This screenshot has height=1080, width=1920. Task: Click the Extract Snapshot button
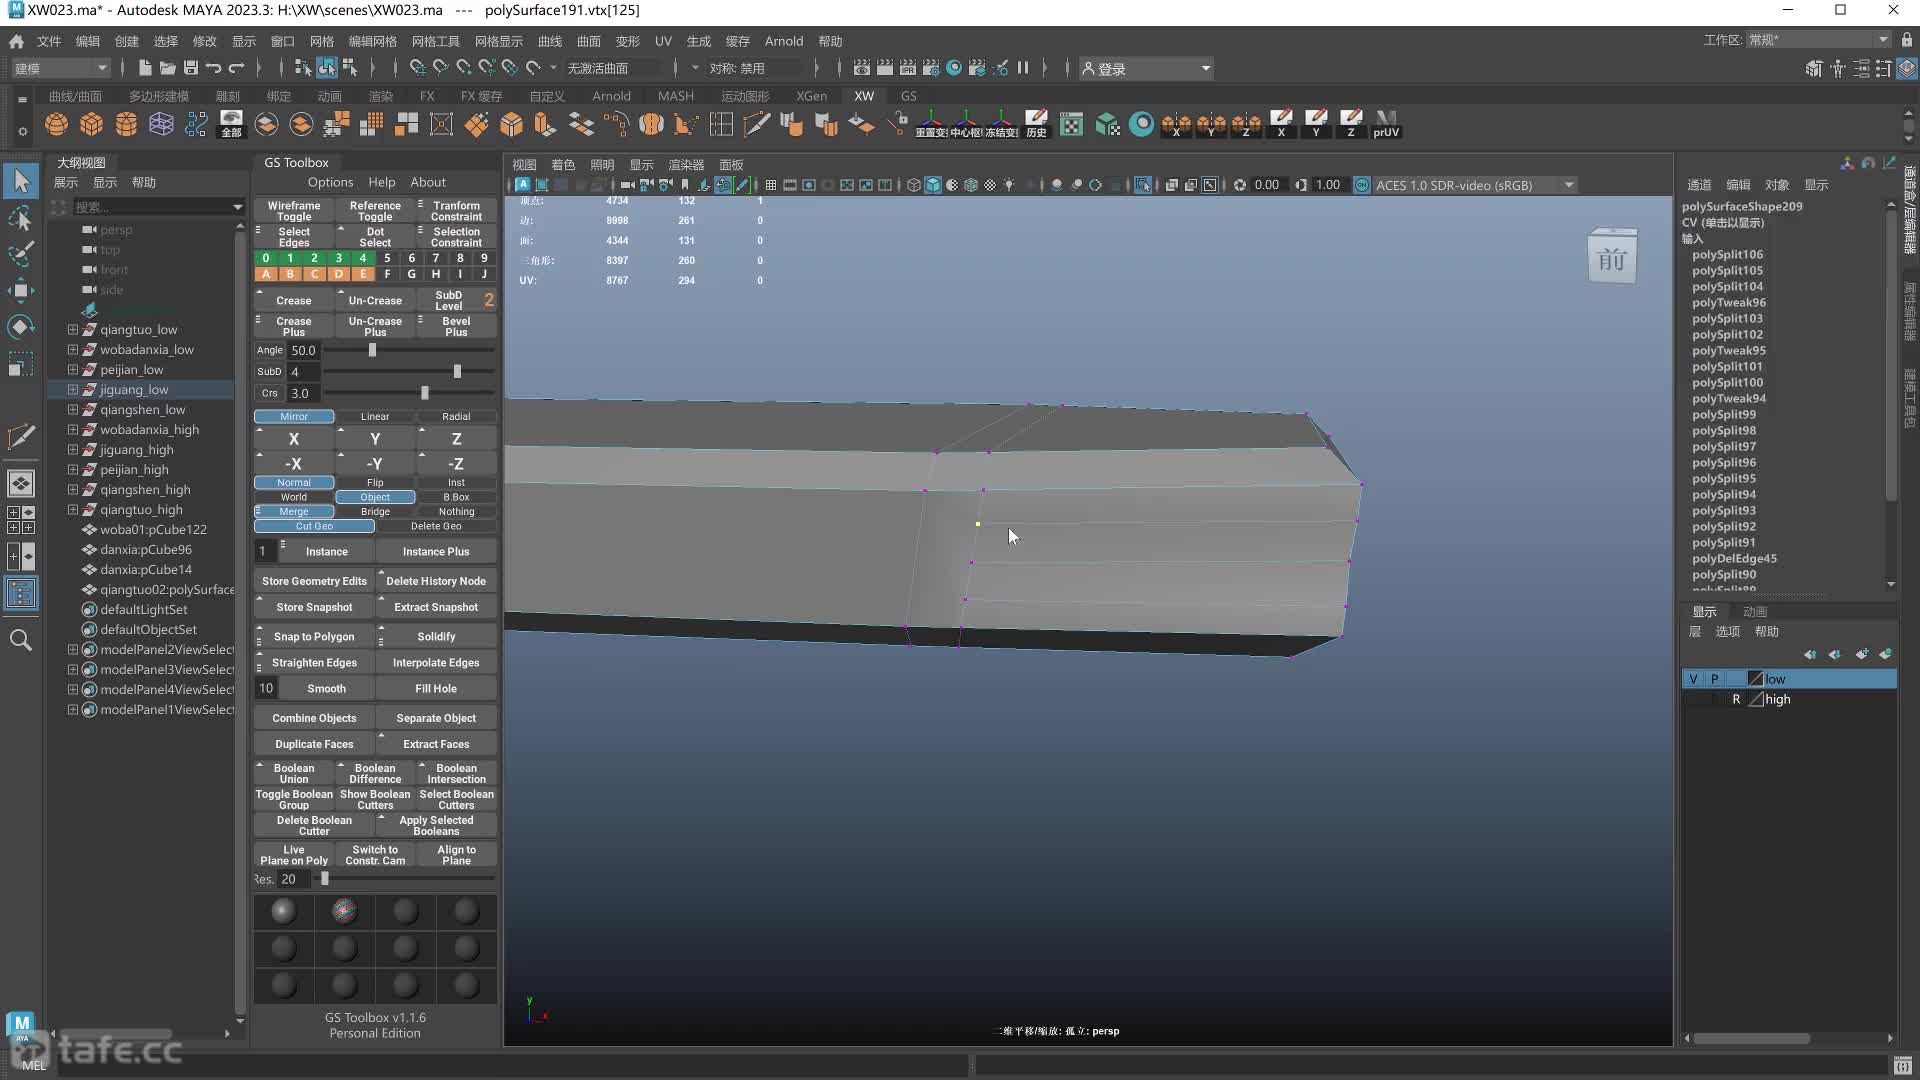tap(435, 607)
